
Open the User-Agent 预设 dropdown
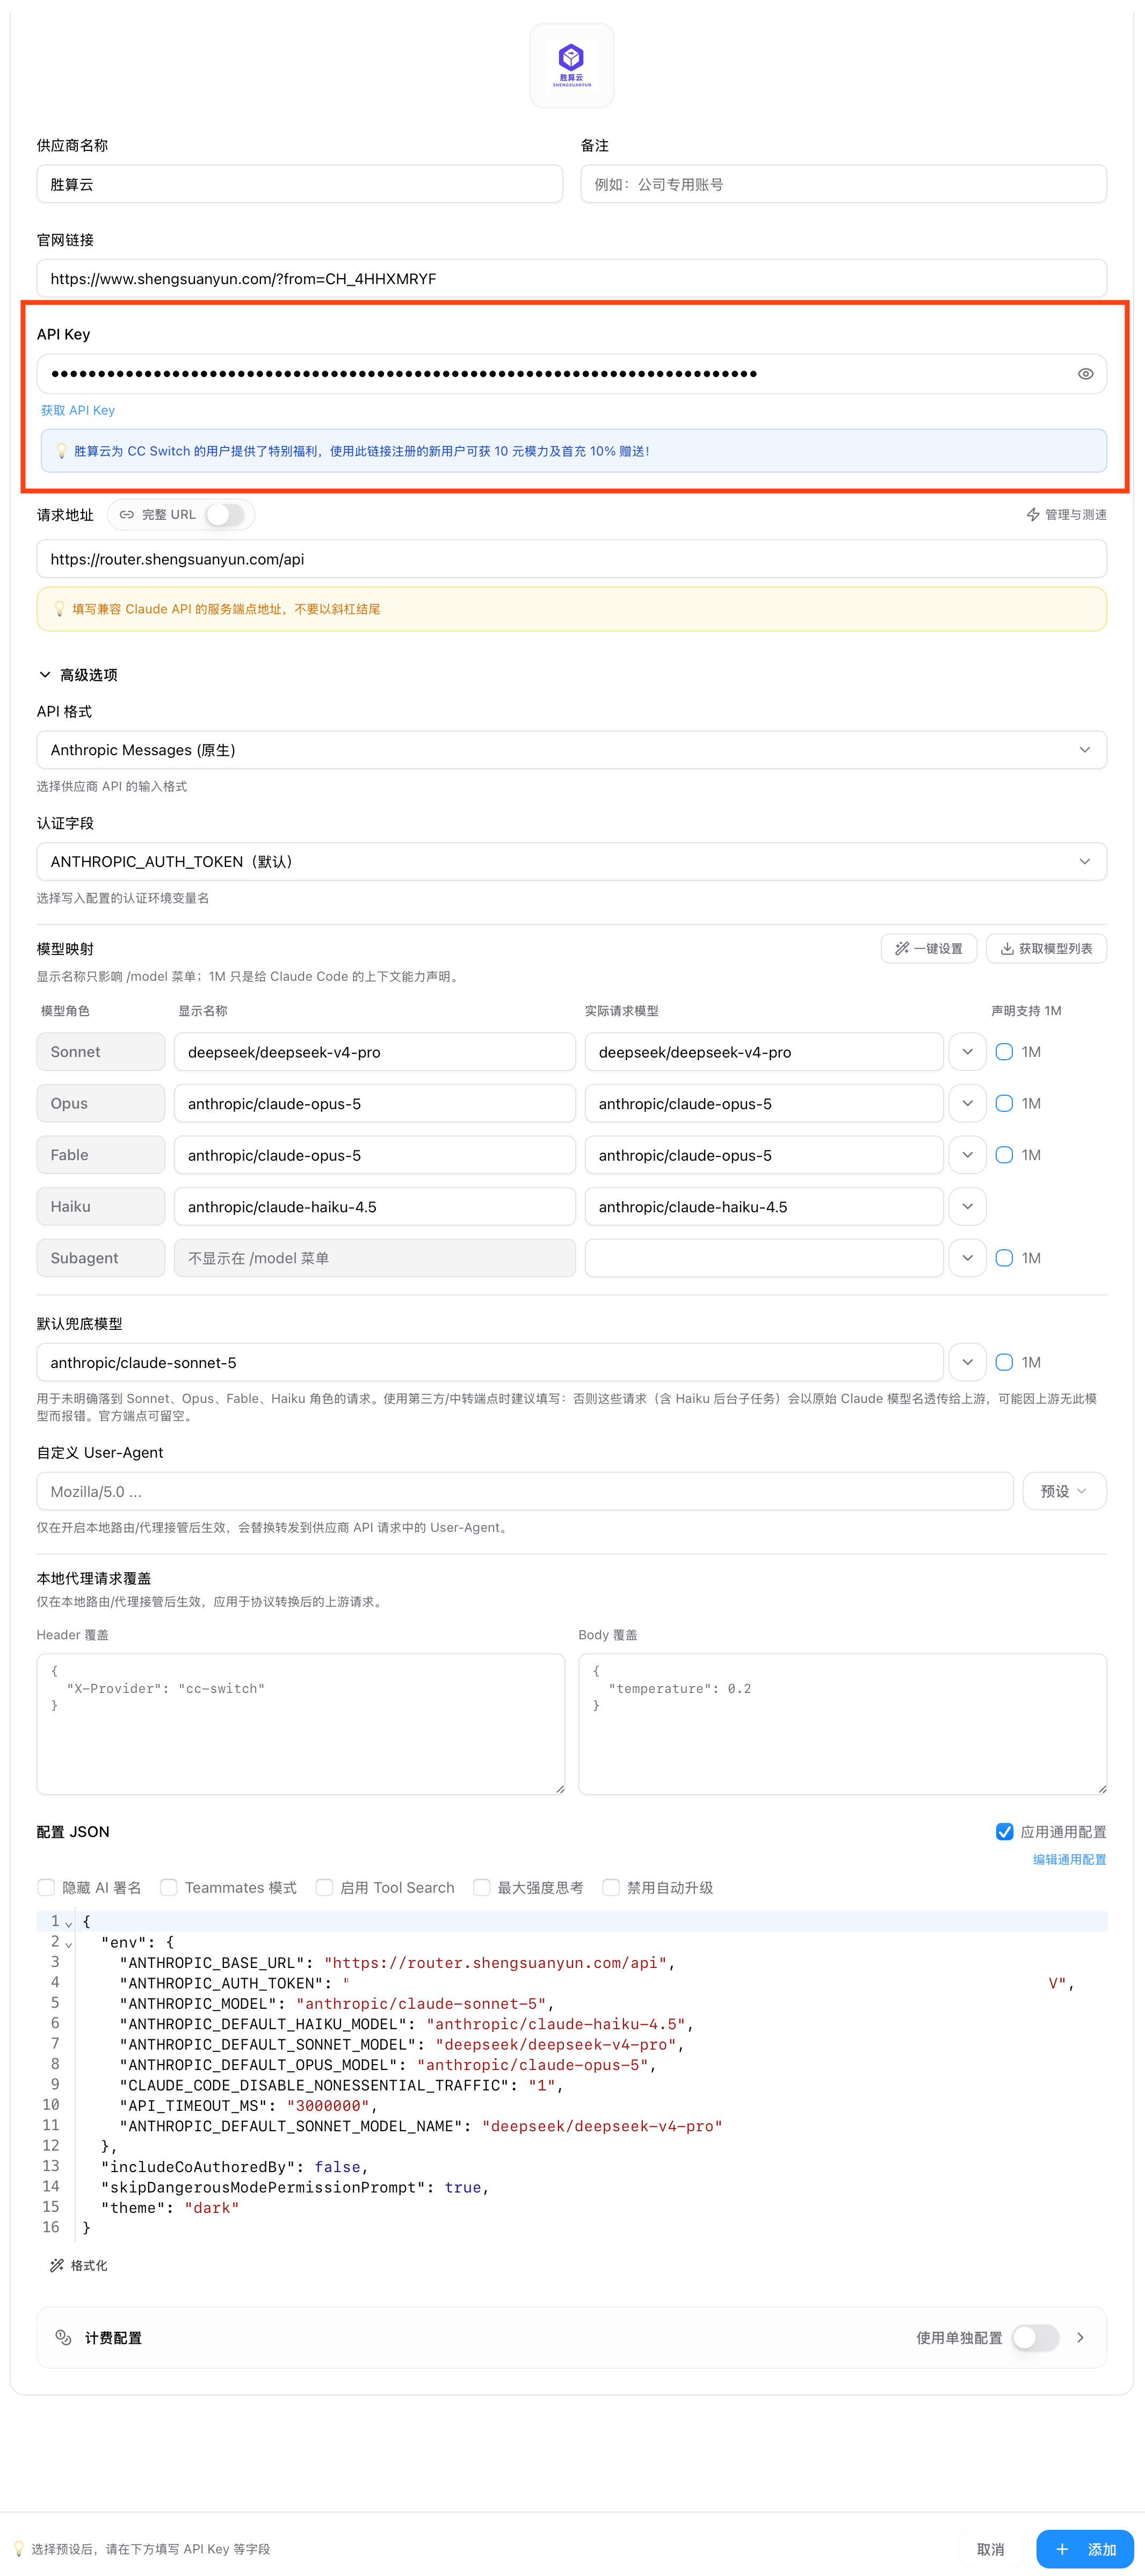(x=1064, y=1491)
